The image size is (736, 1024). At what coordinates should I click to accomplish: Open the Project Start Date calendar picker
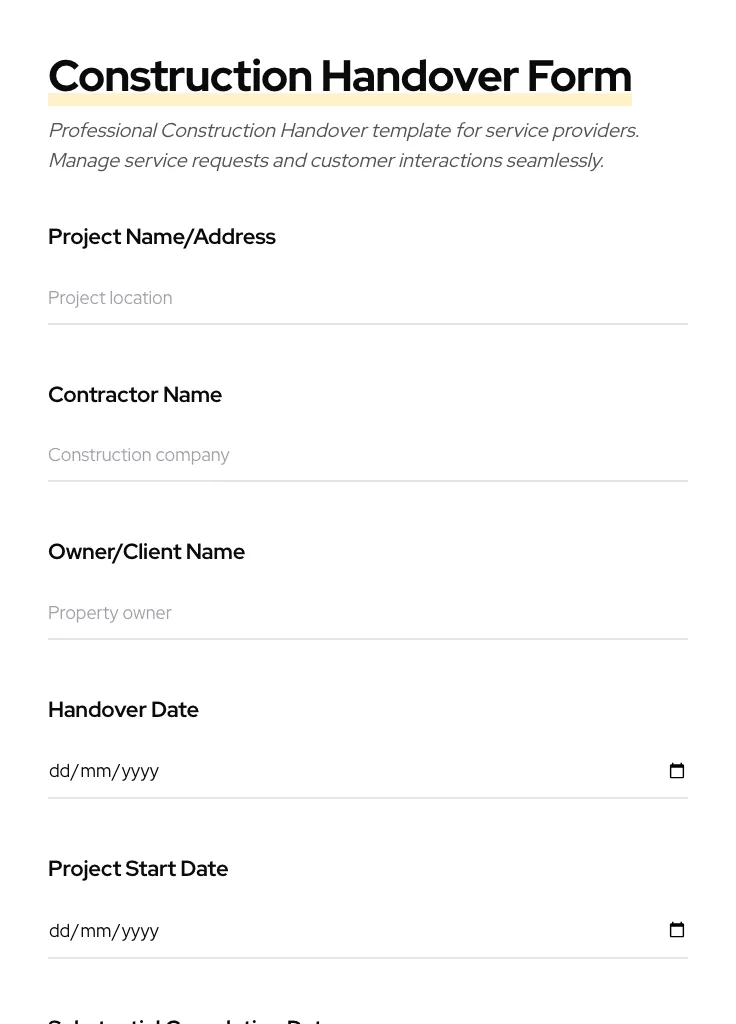click(677, 930)
